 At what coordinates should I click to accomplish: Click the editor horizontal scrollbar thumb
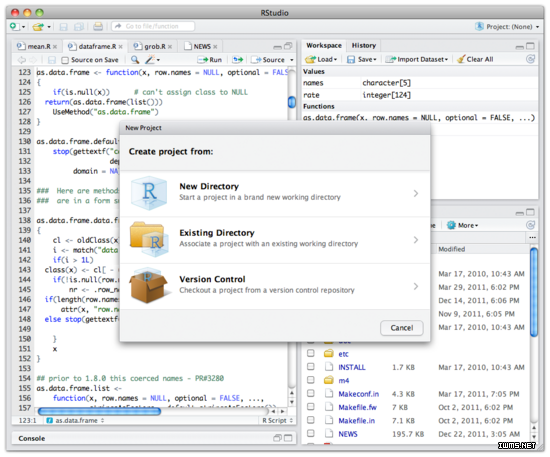[x=99, y=411]
